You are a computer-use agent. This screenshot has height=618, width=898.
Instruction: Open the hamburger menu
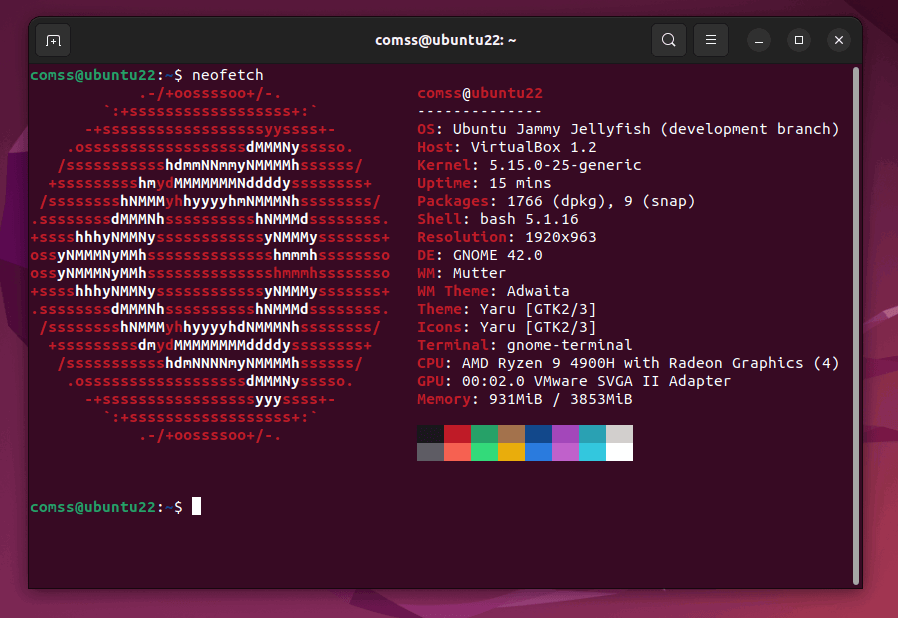711,40
